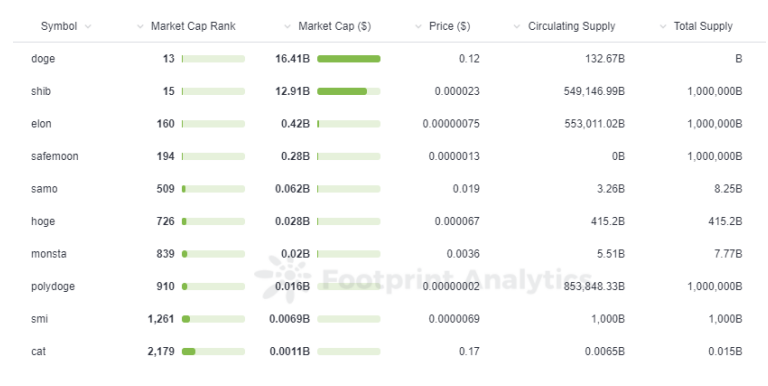768x386 pixels.
Task: Click the polydoge symbol cell
Action: [53, 287]
